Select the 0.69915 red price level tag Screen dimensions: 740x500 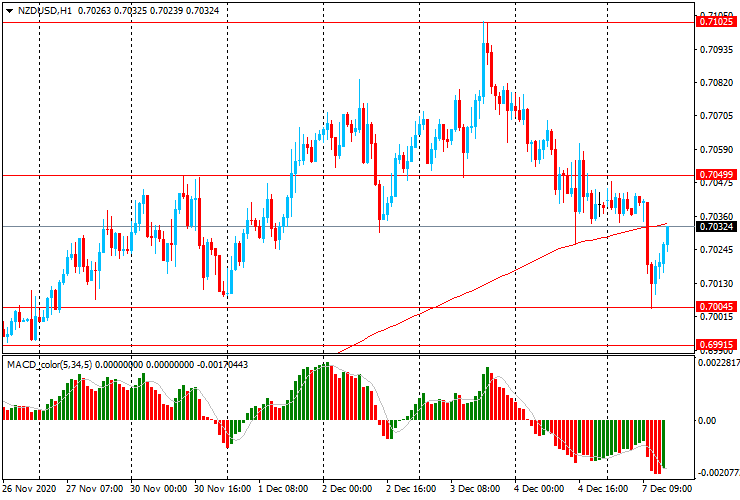coord(716,345)
